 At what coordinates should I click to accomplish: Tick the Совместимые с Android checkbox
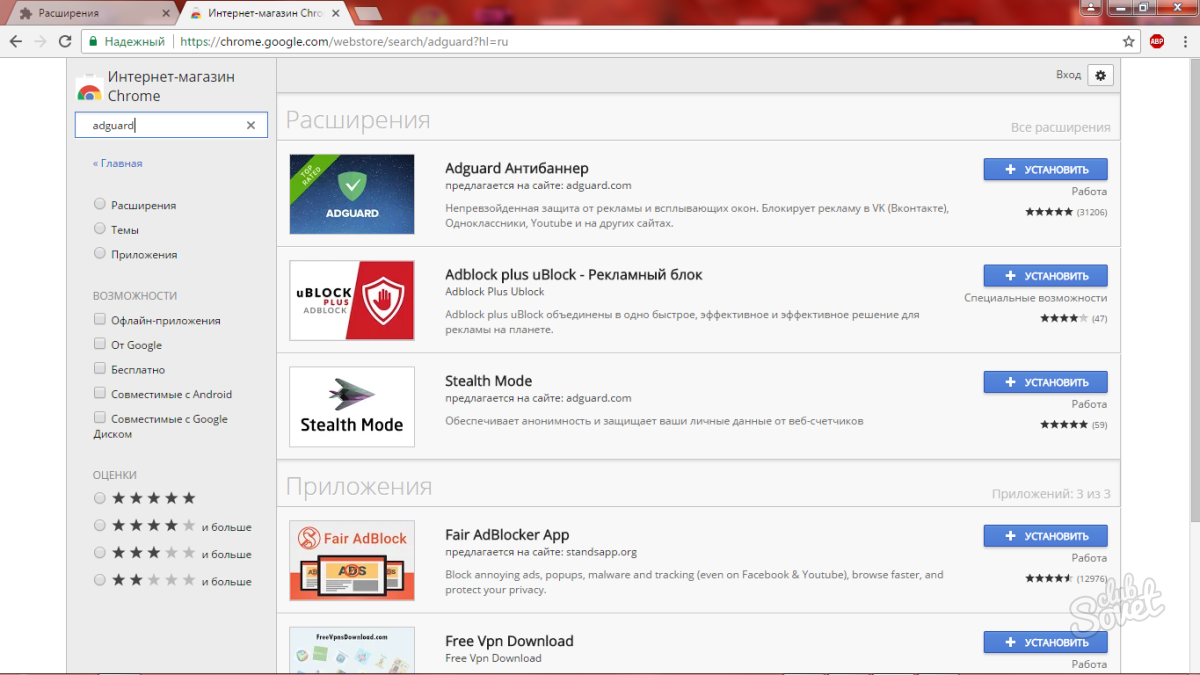100,394
